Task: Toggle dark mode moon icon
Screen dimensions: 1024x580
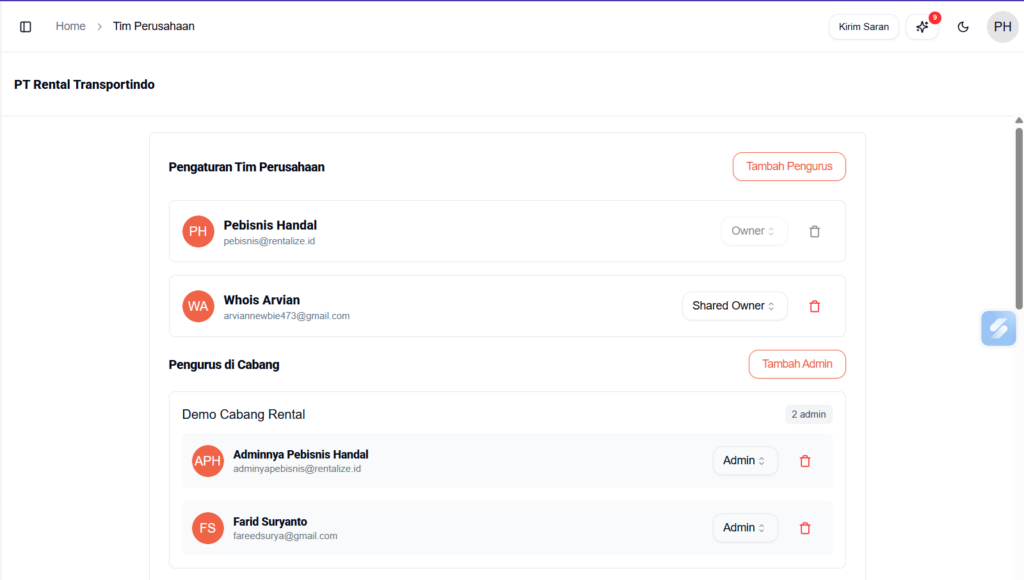Action: [x=963, y=27]
